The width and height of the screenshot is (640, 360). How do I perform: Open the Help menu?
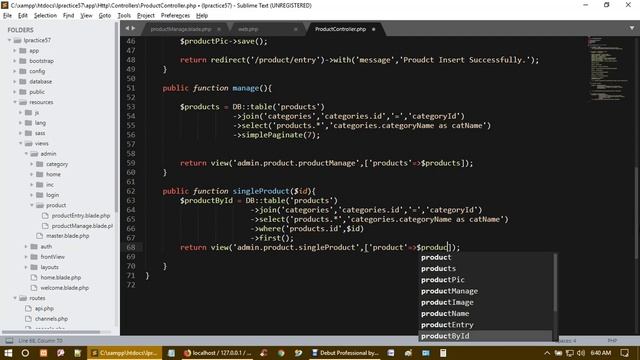202,16
